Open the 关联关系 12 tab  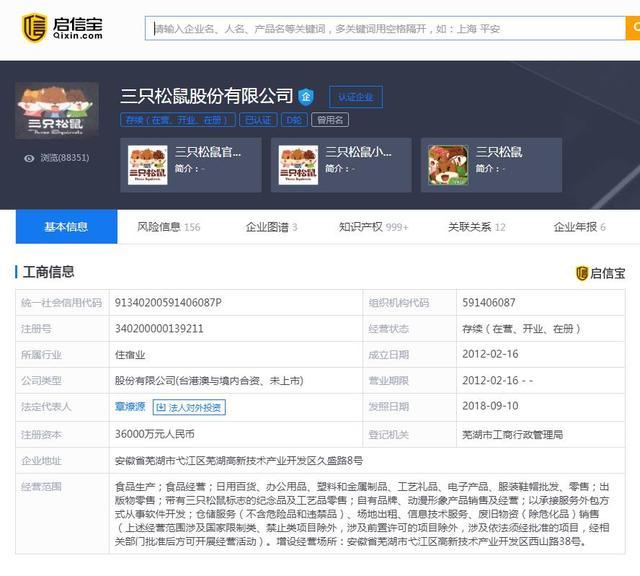(477, 227)
